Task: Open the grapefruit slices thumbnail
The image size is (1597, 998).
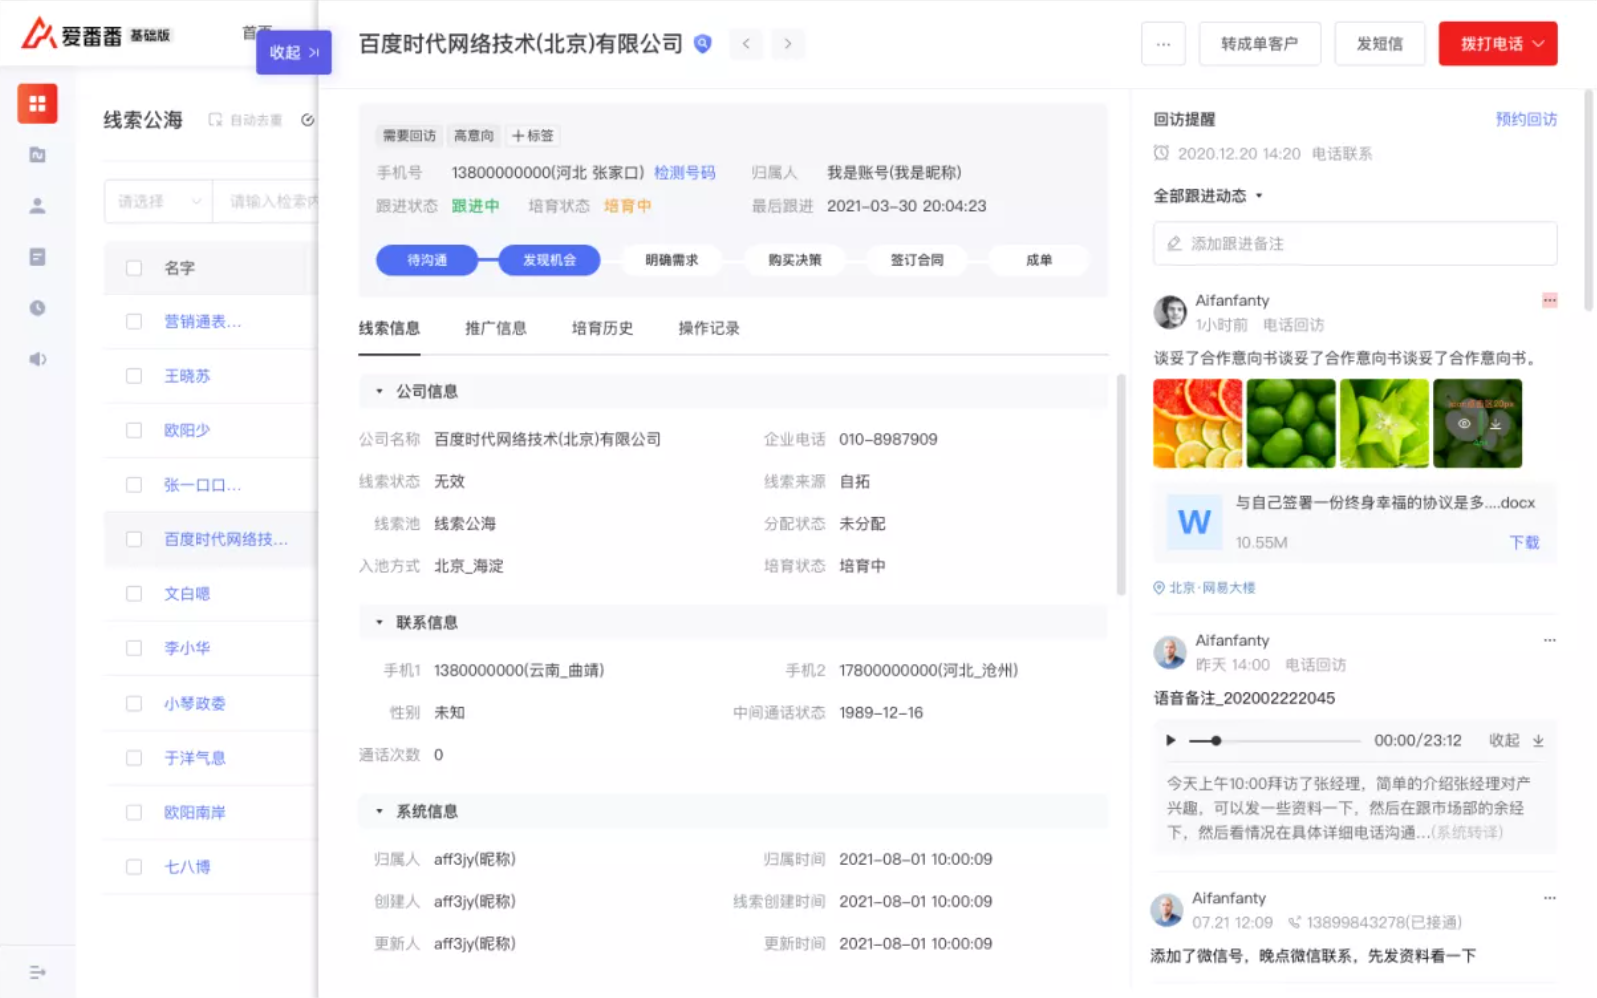Action: [1197, 423]
